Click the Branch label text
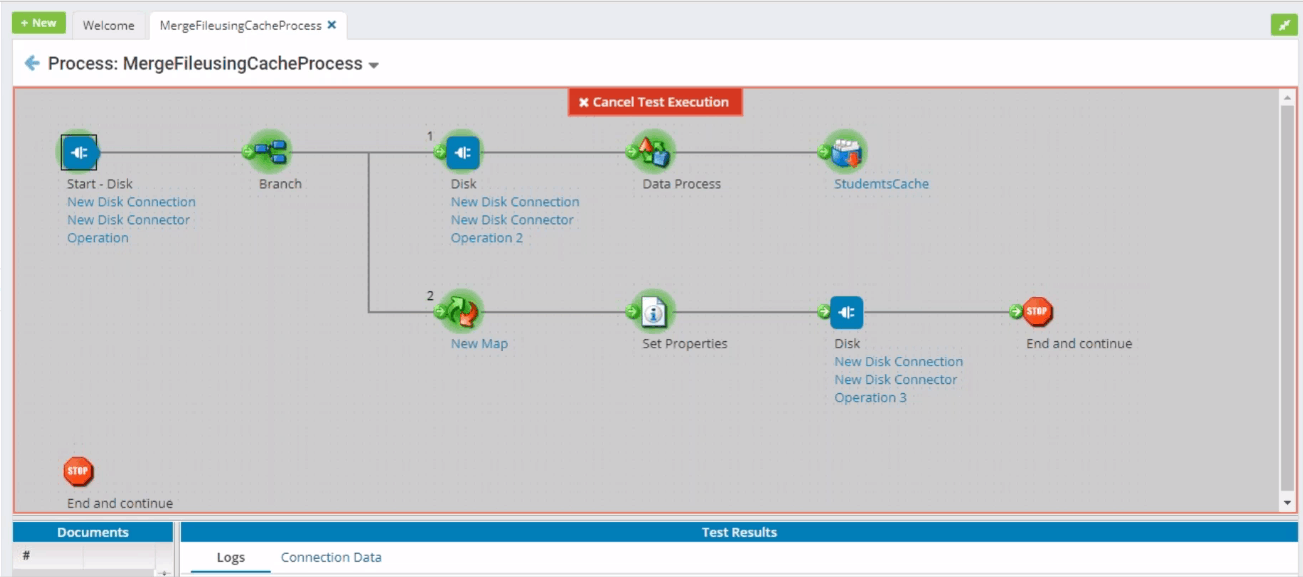The width and height of the screenshot is (1303, 577). tap(280, 184)
